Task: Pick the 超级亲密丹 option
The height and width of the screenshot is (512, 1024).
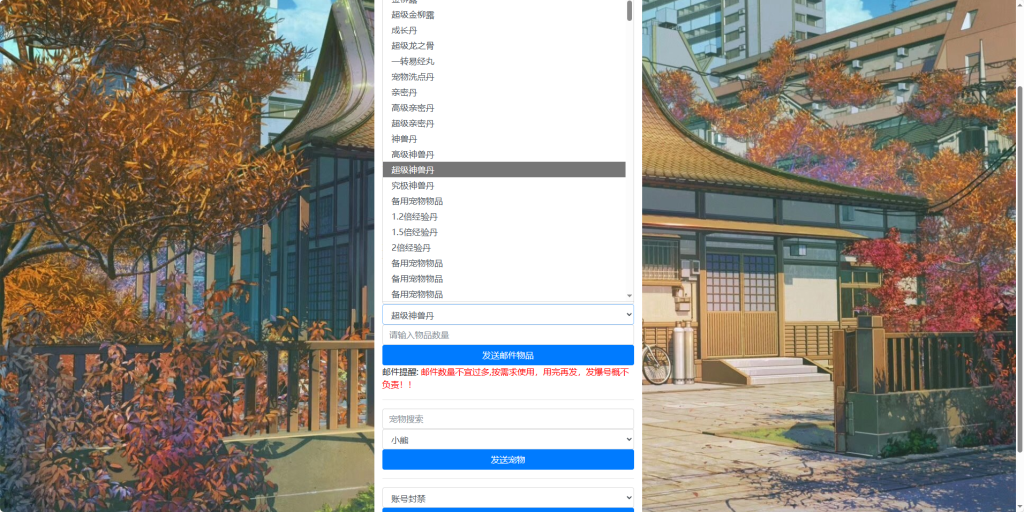Action: (x=504, y=123)
